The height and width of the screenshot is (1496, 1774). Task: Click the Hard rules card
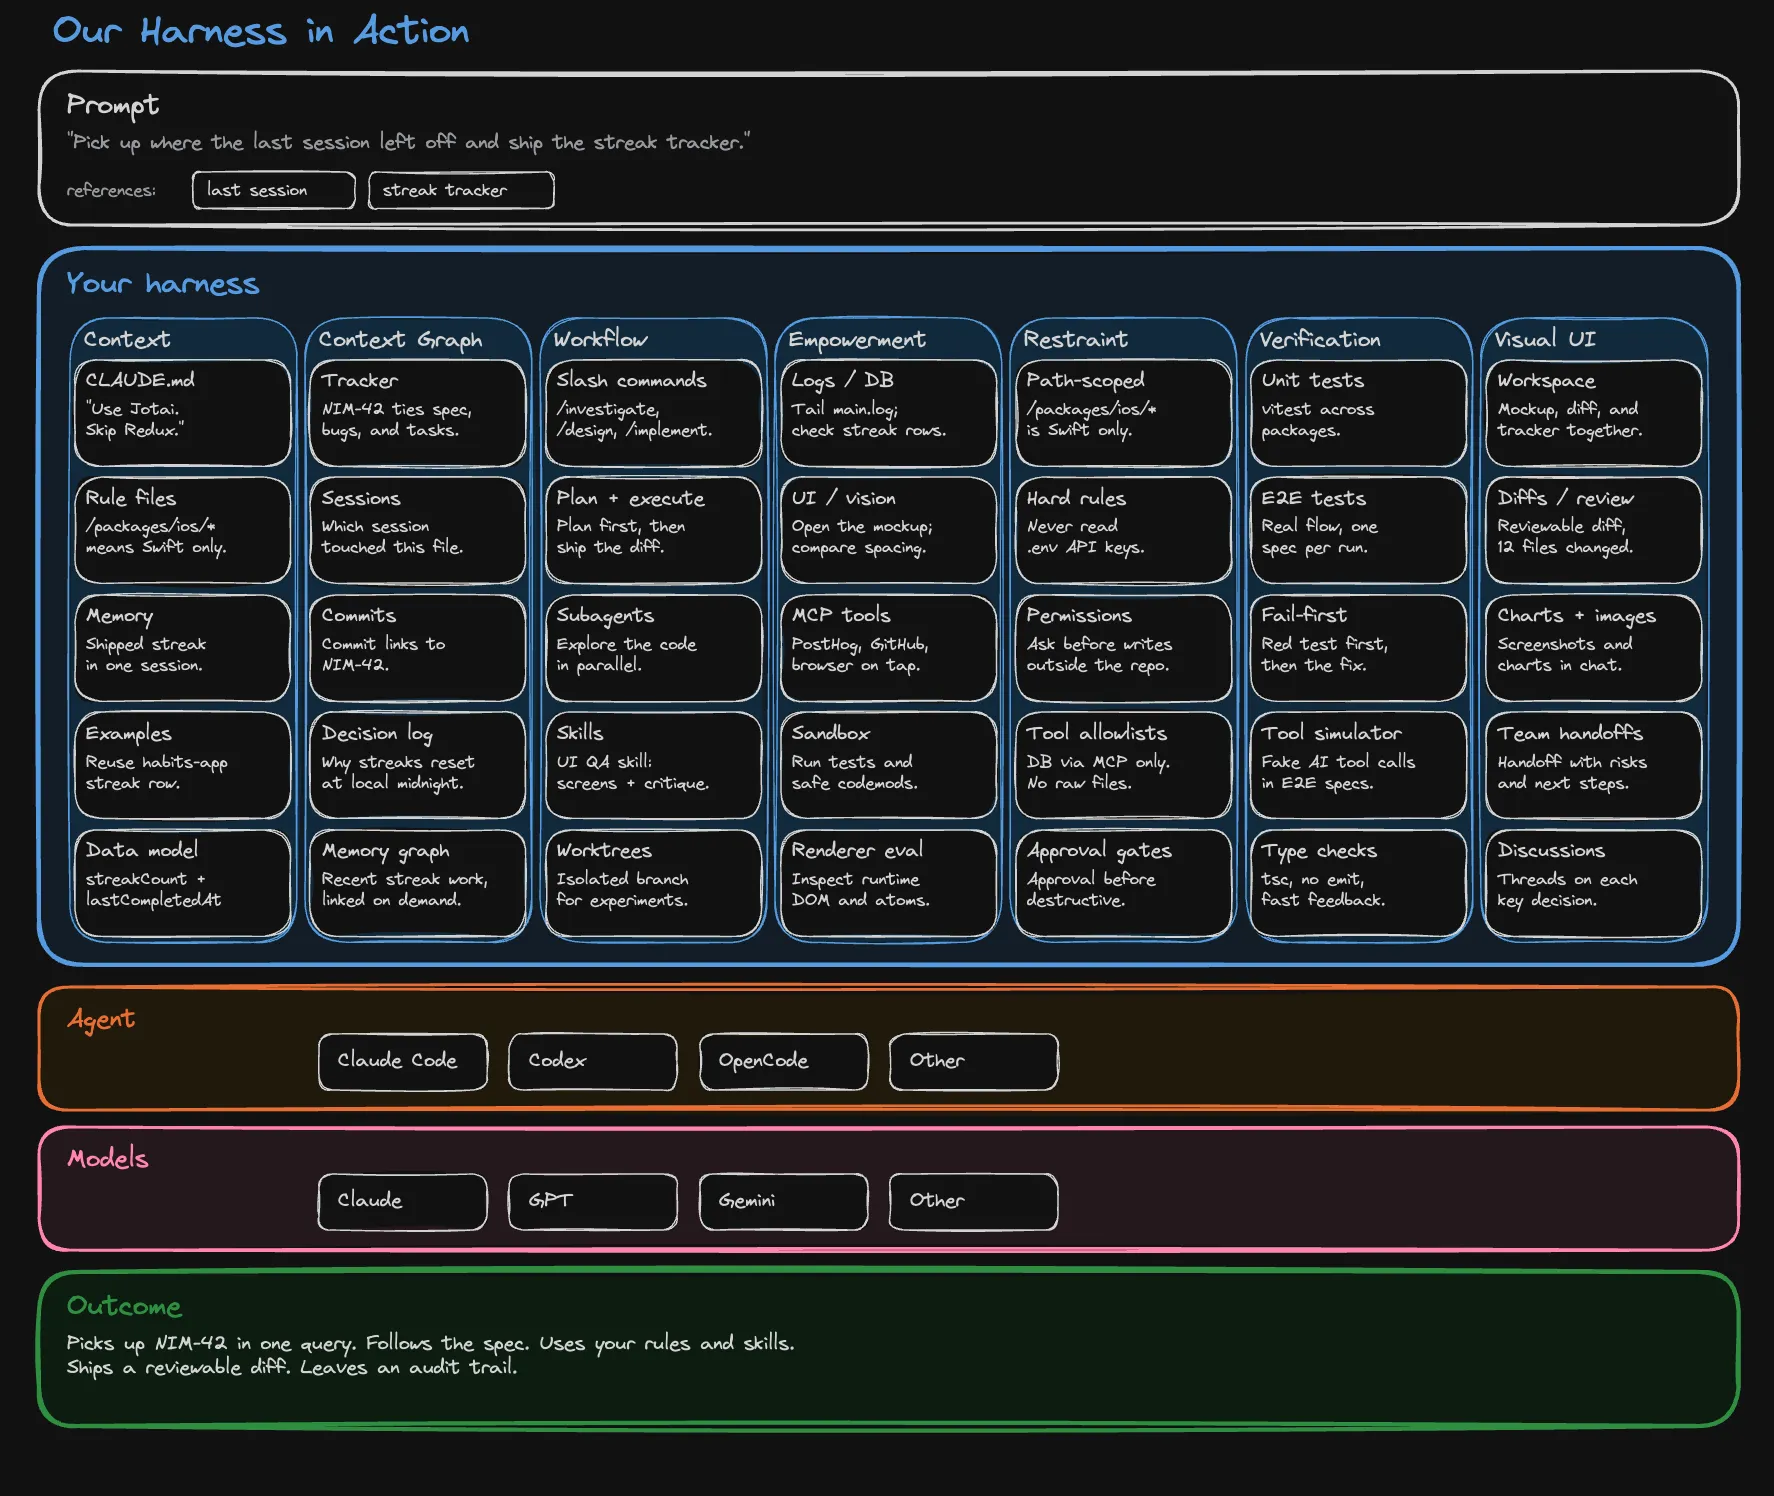(x=1123, y=530)
